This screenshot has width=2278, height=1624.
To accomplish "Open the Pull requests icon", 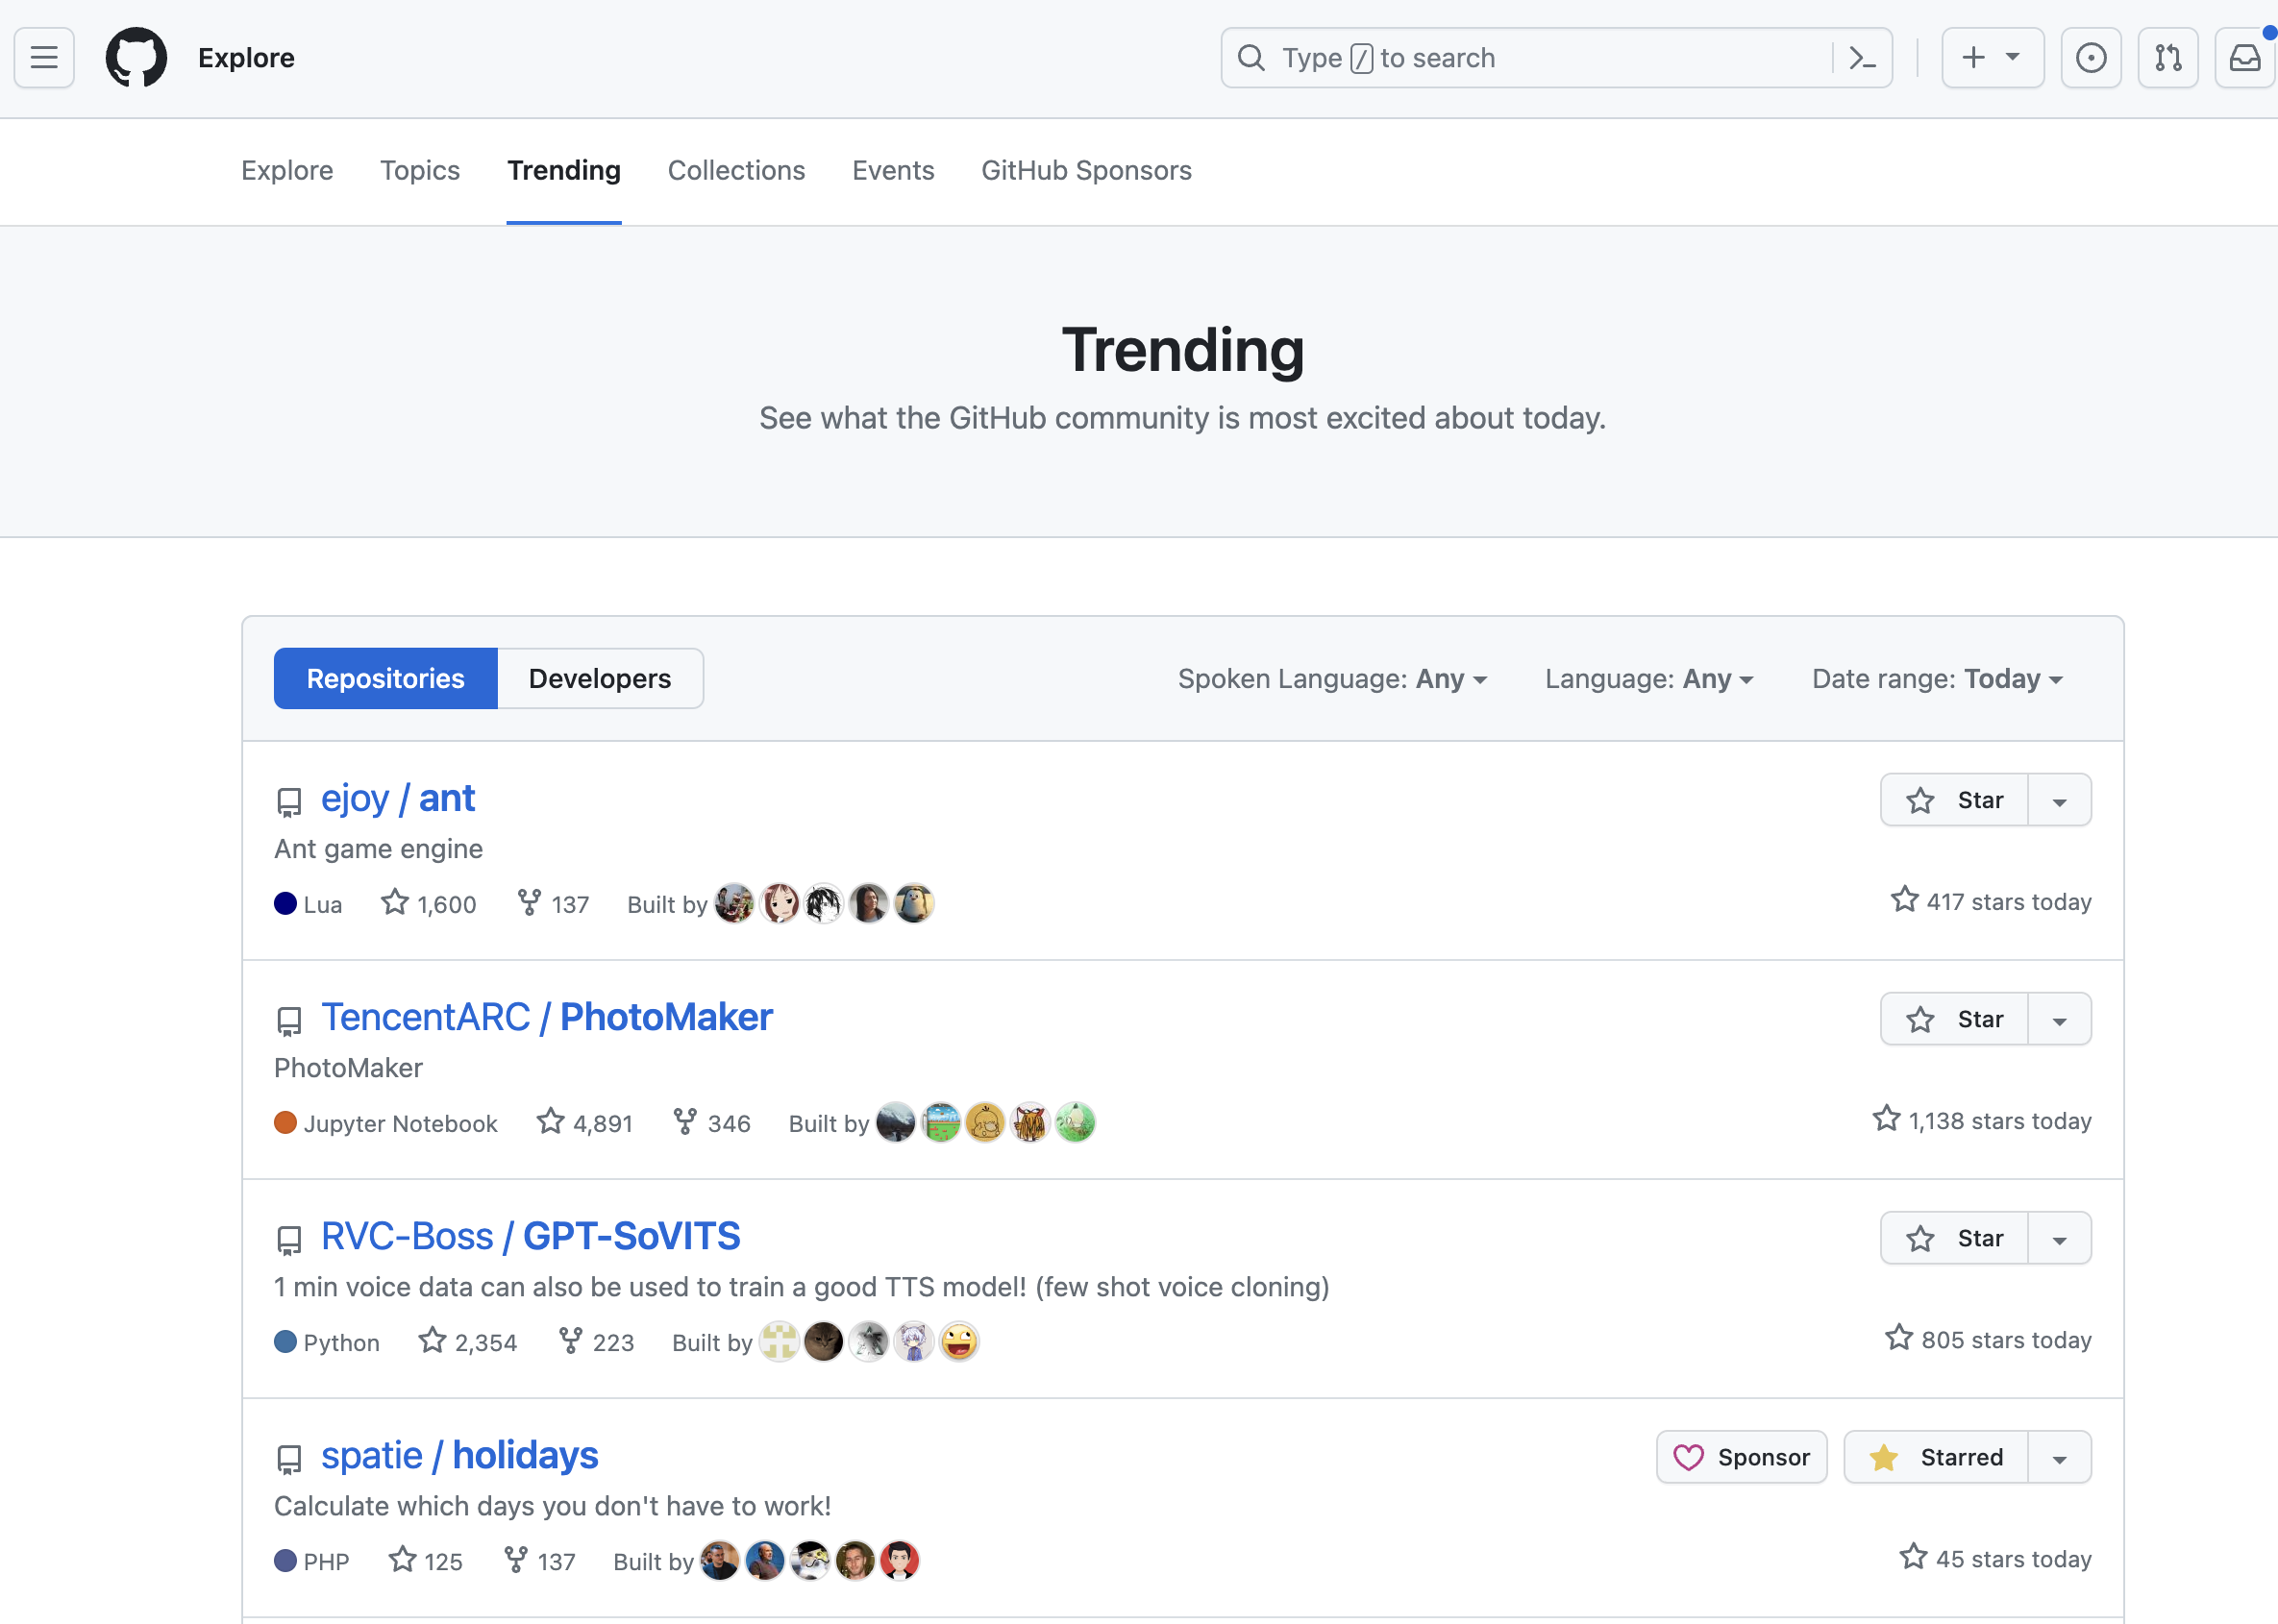I will tap(2167, 58).
